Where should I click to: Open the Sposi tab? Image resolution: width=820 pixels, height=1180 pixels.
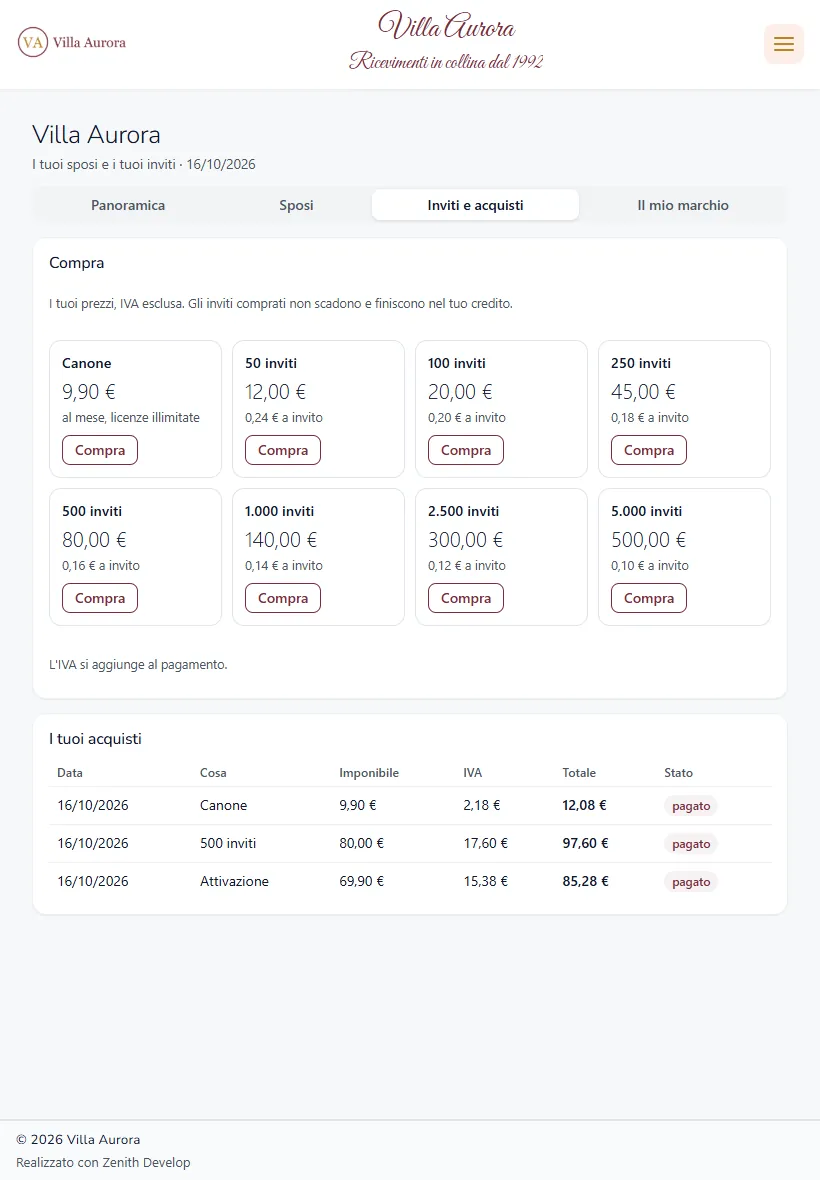pos(296,205)
